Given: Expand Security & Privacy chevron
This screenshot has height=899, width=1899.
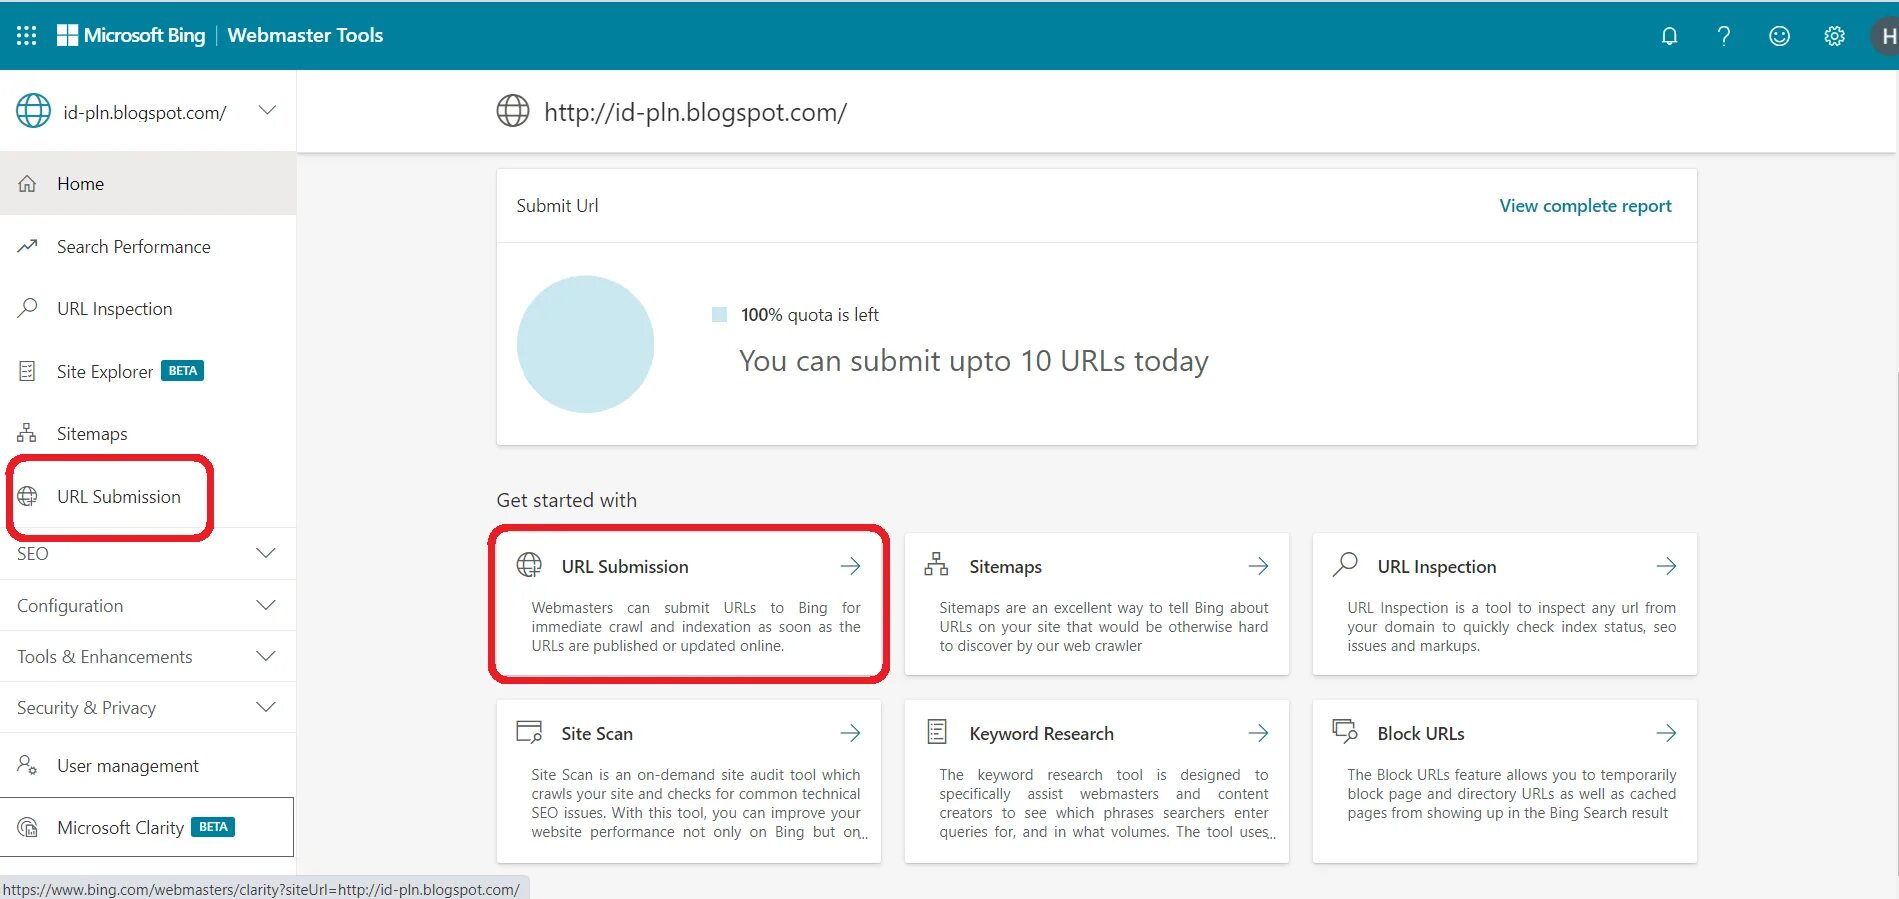Looking at the screenshot, I should (266, 707).
